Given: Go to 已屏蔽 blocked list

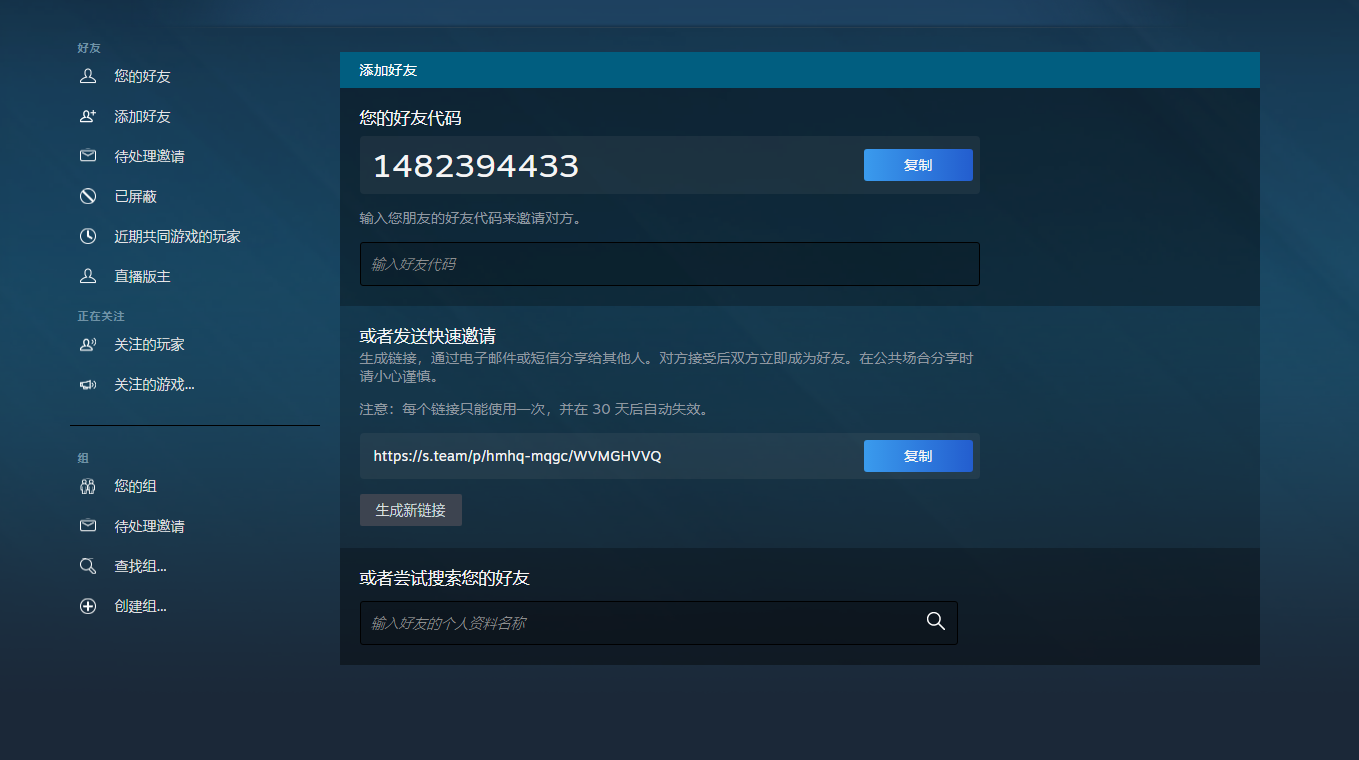Looking at the screenshot, I should pos(135,196).
